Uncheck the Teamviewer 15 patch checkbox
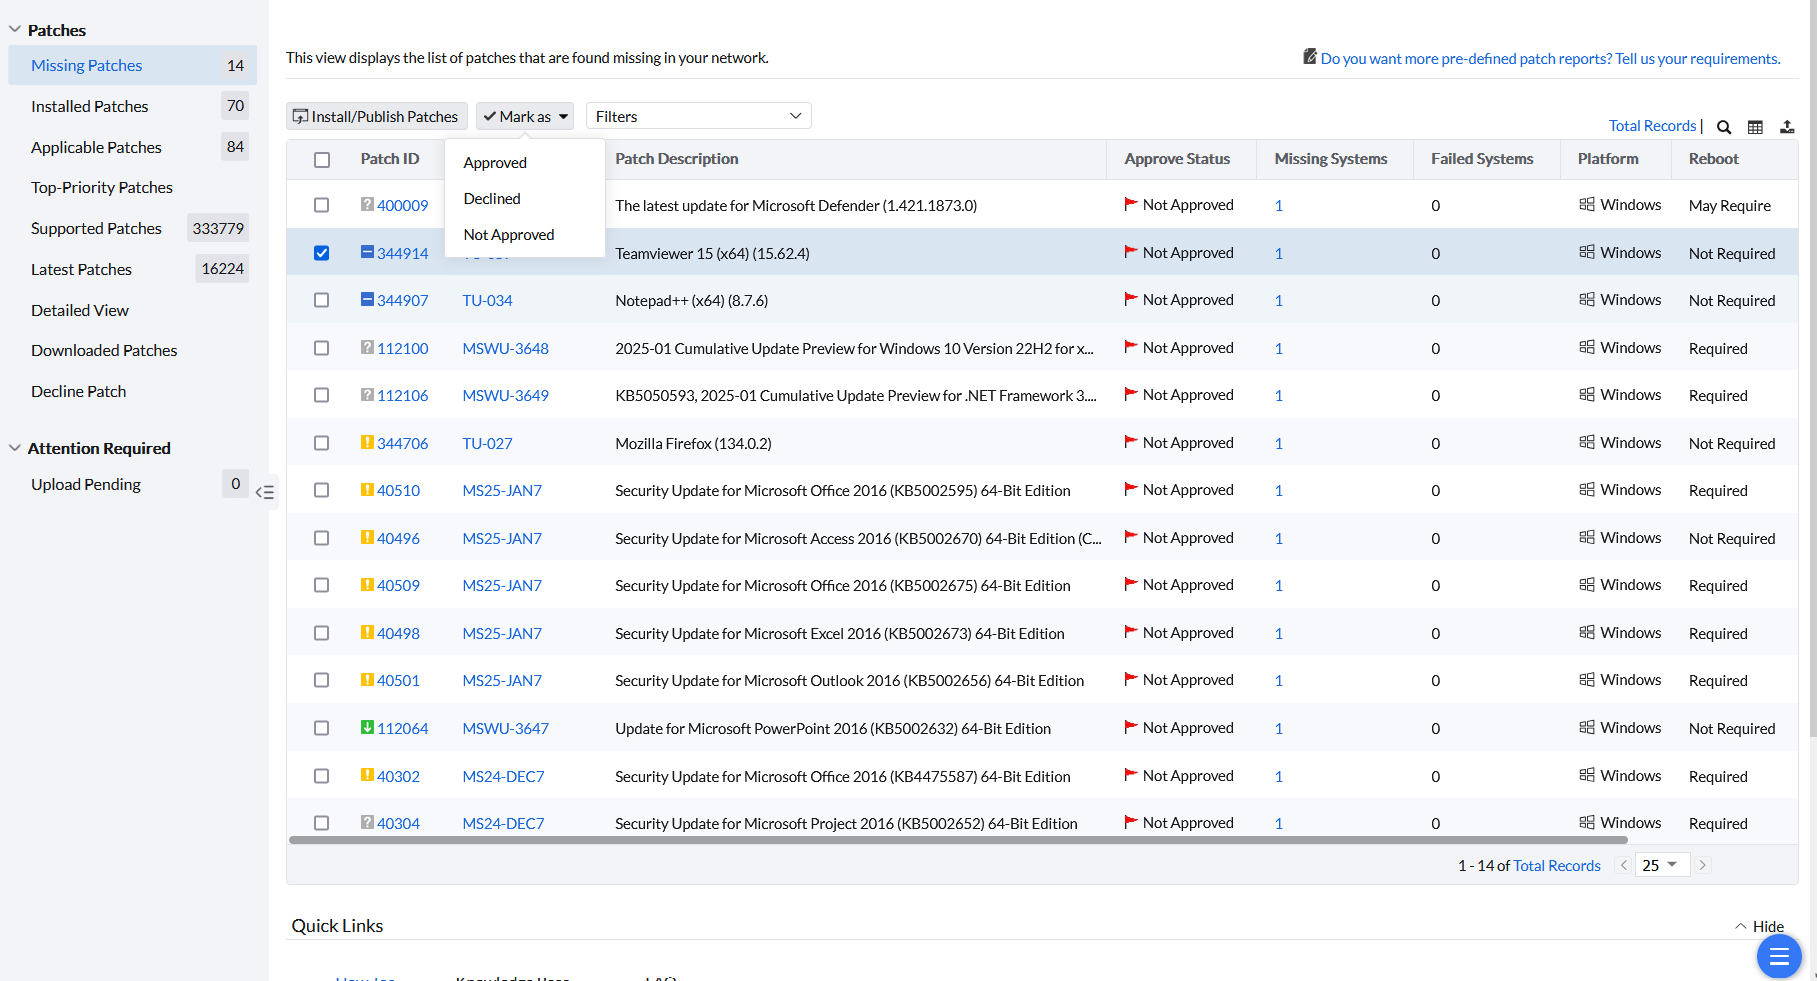 pos(321,253)
